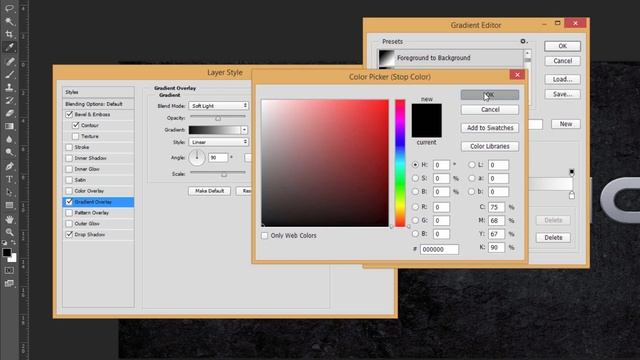The width and height of the screenshot is (640, 360).
Task: Open Color Libraries button
Action: pyautogui.click(x=490, y=146)
